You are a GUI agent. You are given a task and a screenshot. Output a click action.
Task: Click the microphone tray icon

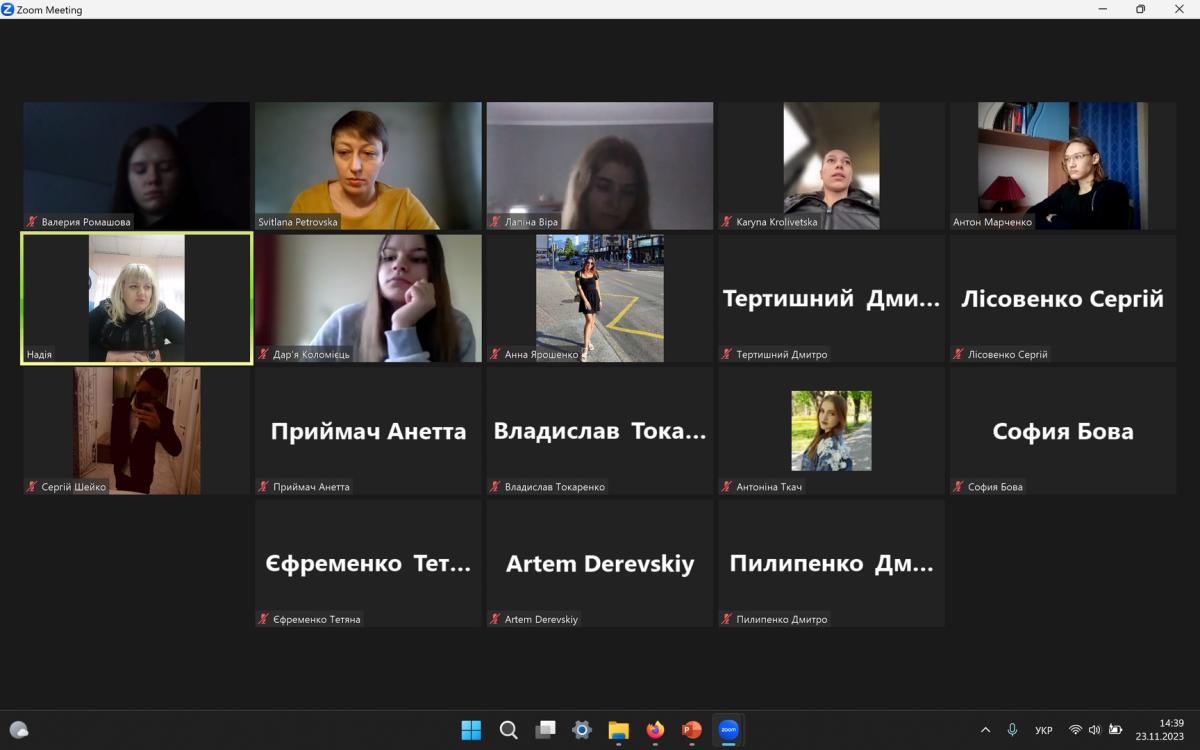(x=1012, y=730)
